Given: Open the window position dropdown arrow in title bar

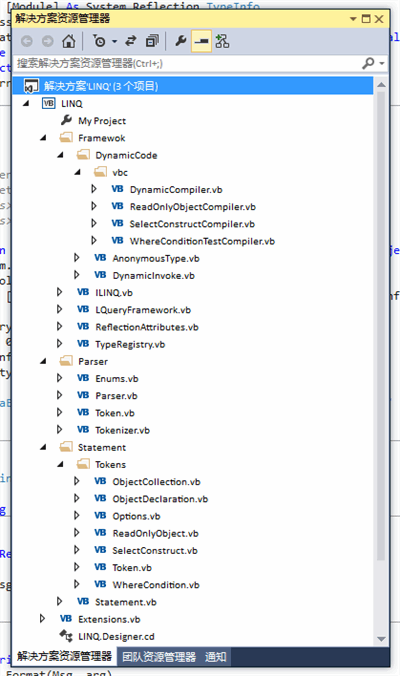Looking at the screenshot, I should click(x=353, y=19).
